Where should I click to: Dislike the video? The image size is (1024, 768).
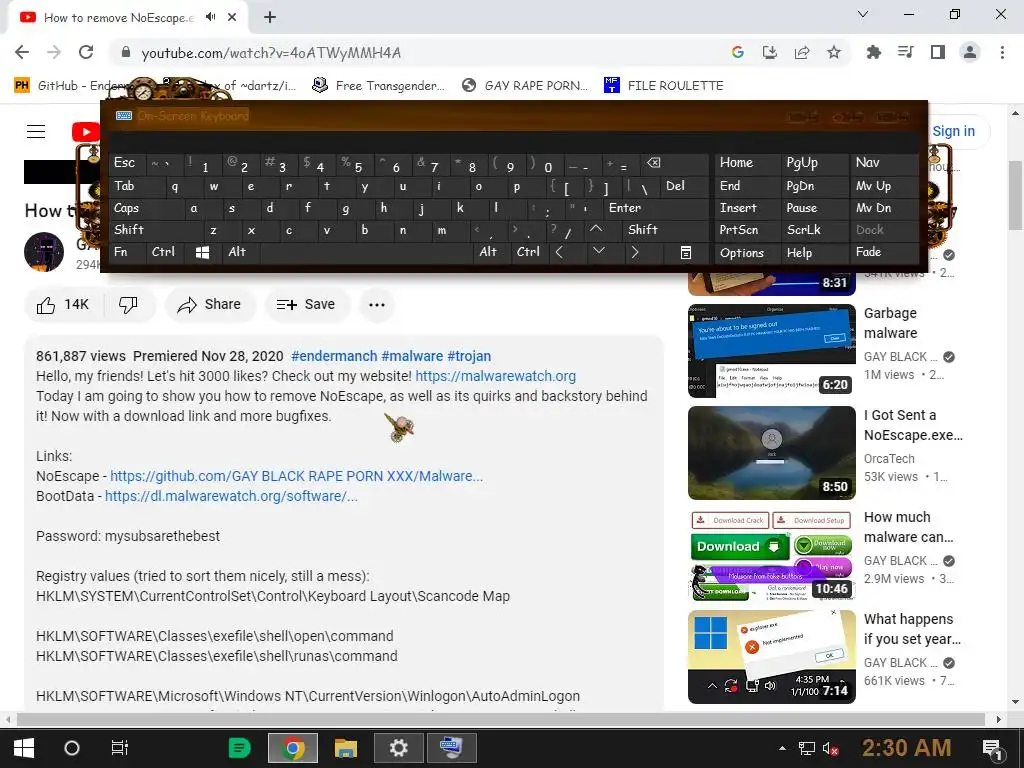pyautogui.click(x=129, y=304)
